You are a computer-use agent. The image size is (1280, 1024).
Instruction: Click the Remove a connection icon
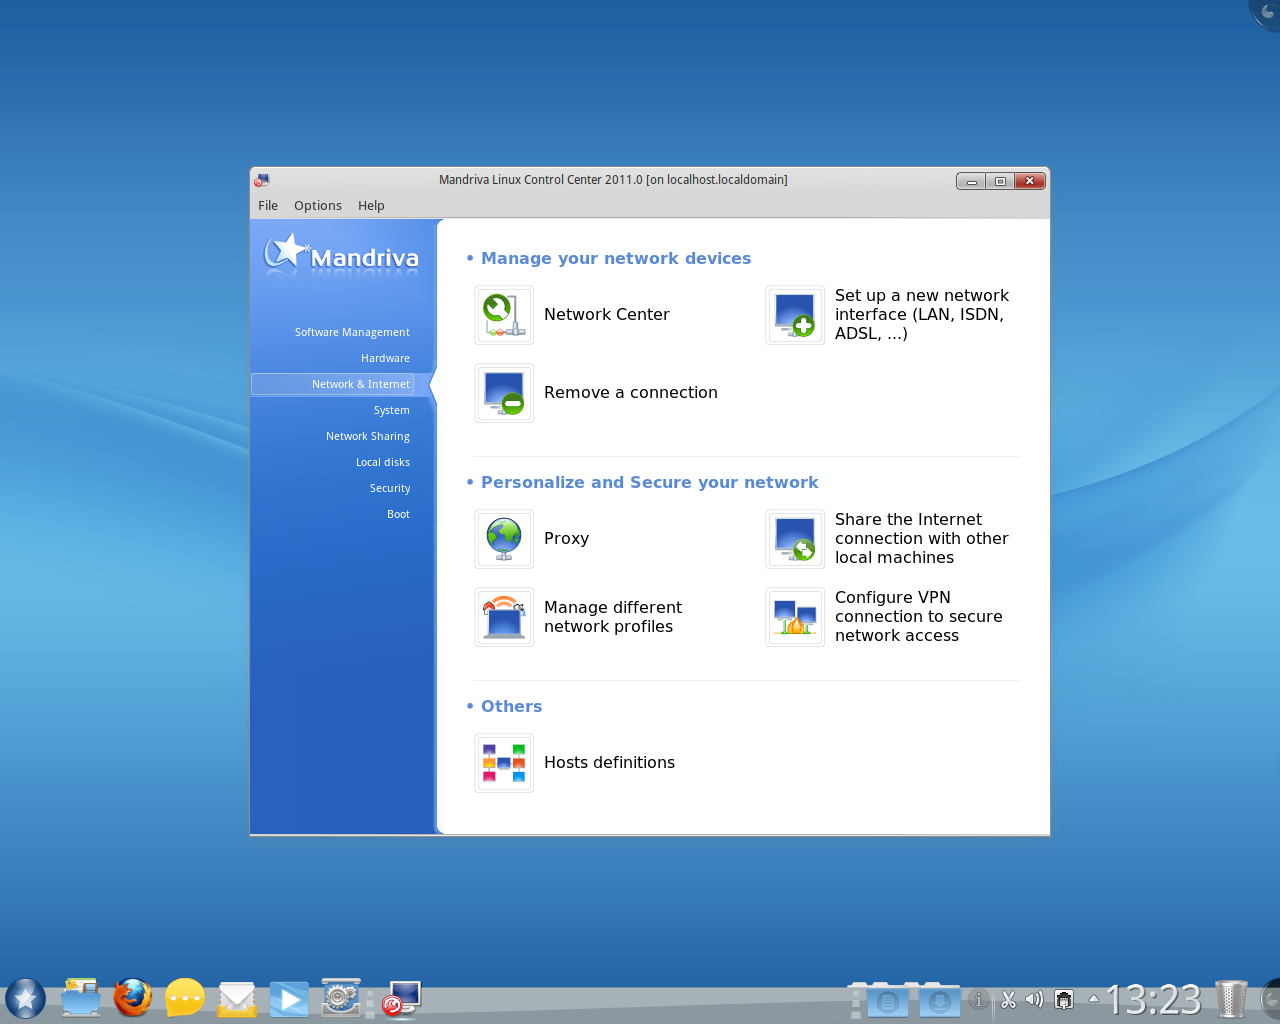(x=504, y=393)
